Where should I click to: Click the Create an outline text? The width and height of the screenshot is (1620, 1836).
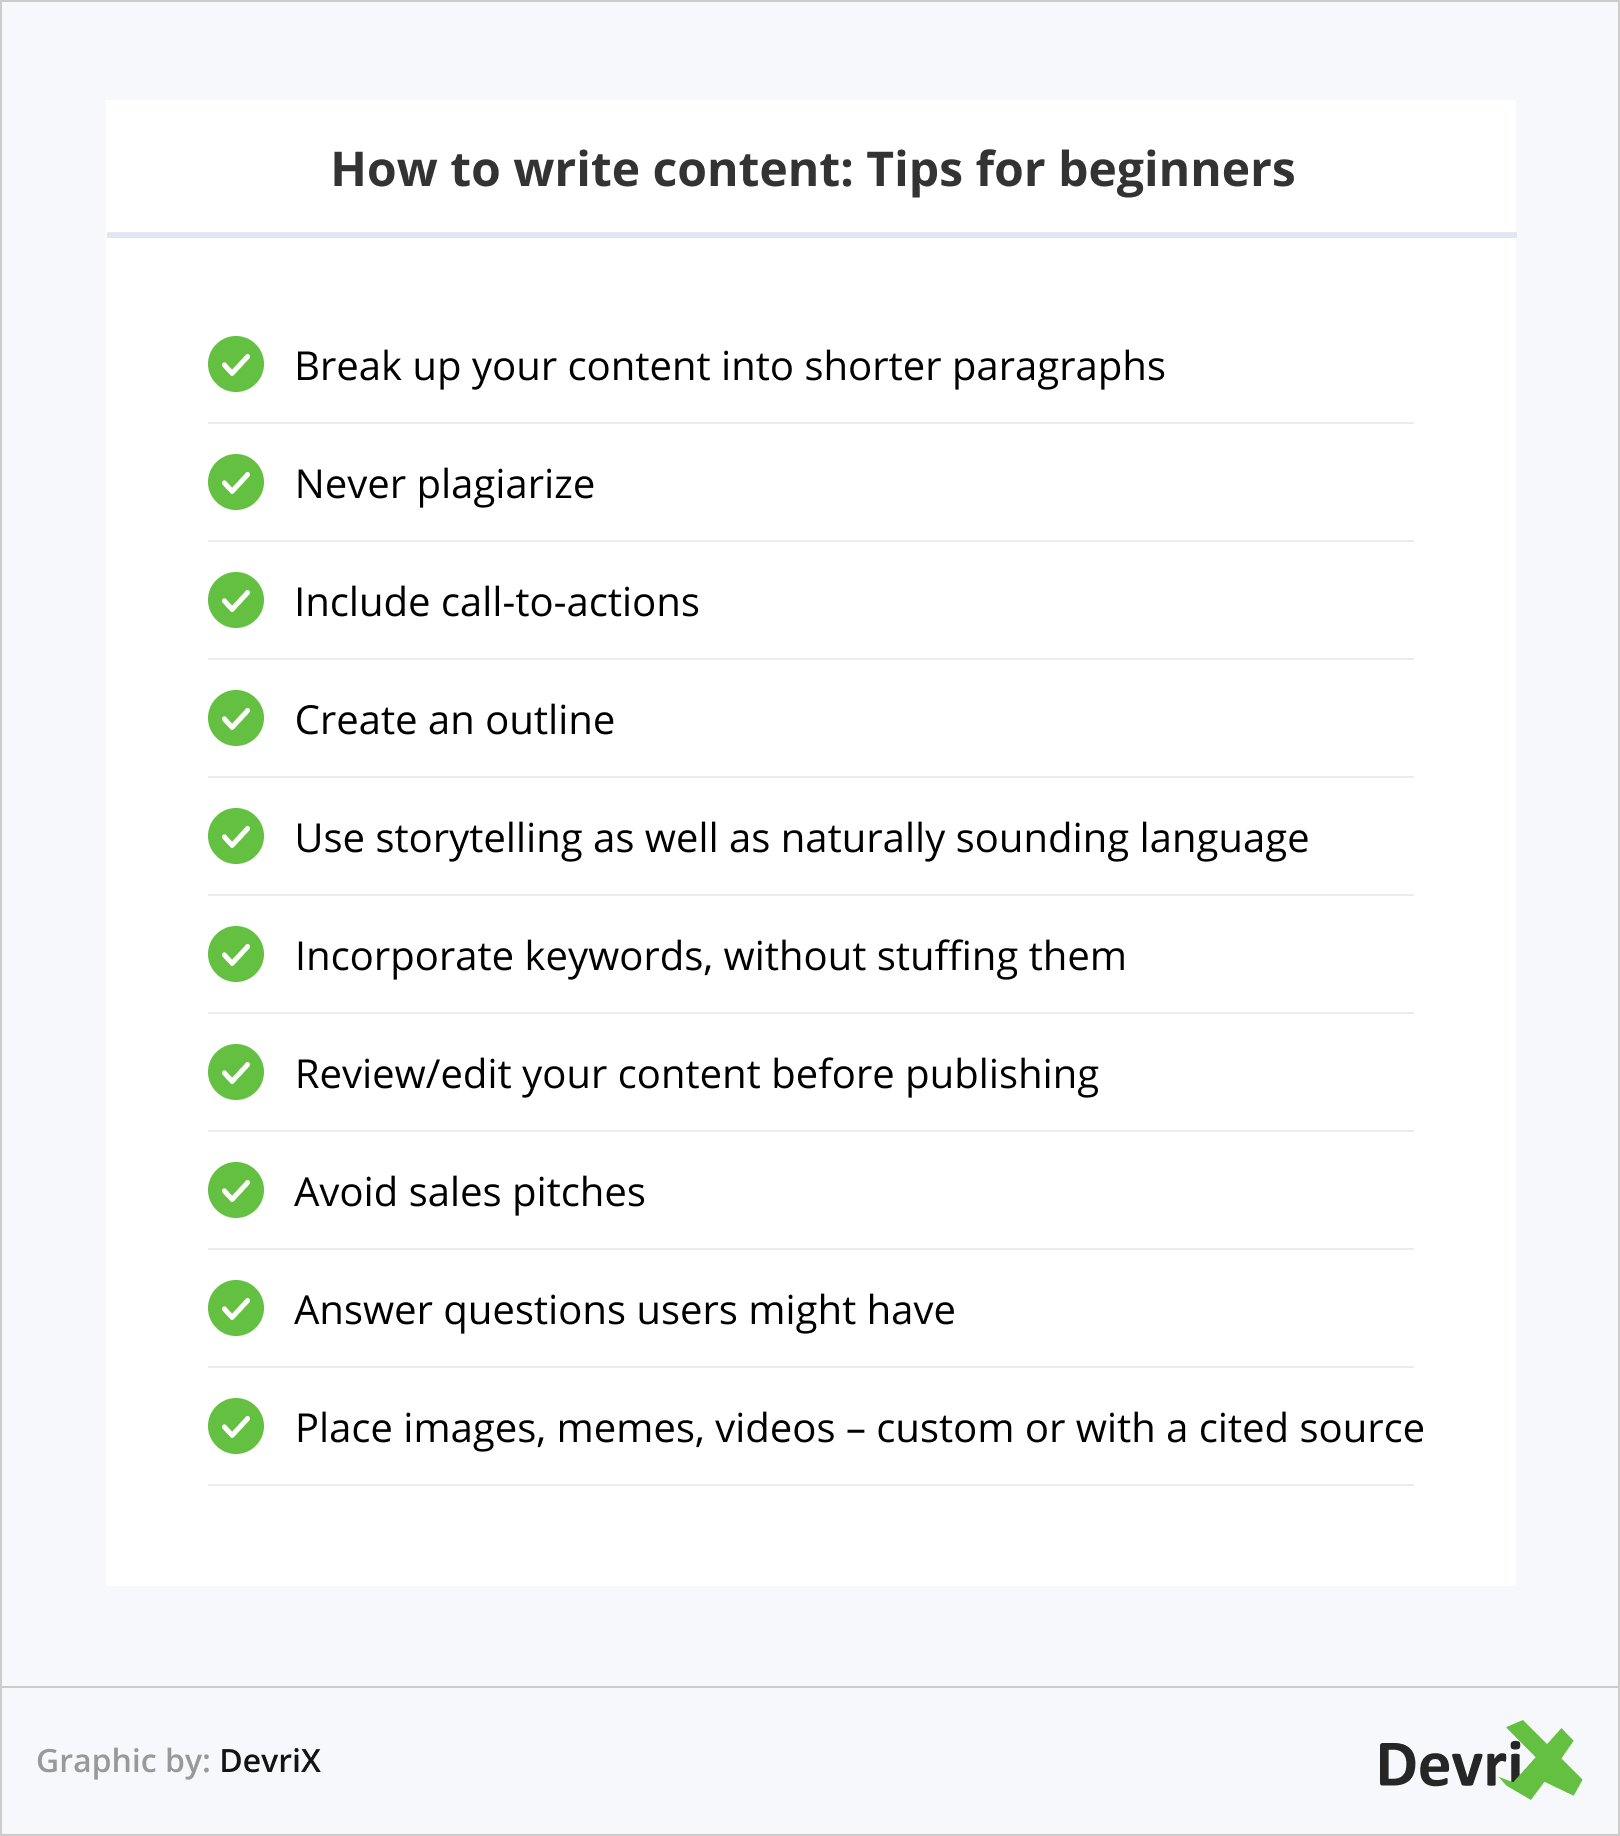pos(454,720)
